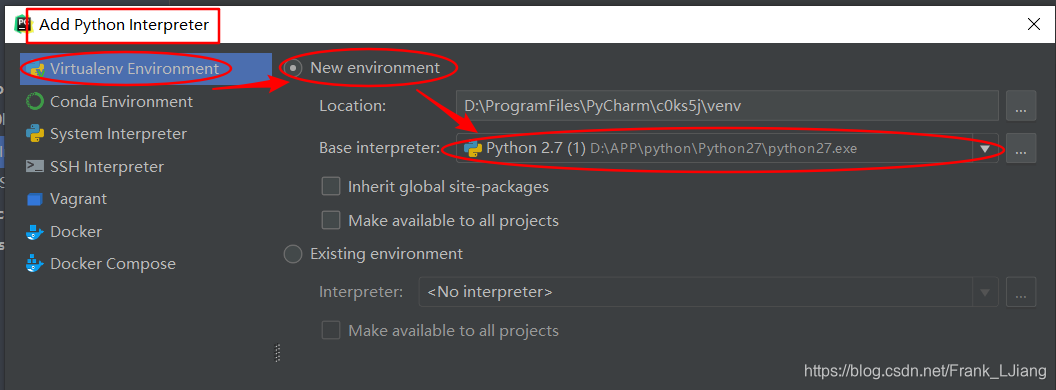1056x390 pixels.
Task: Click the Docker label in the sidebar
Action: point(76,232)
